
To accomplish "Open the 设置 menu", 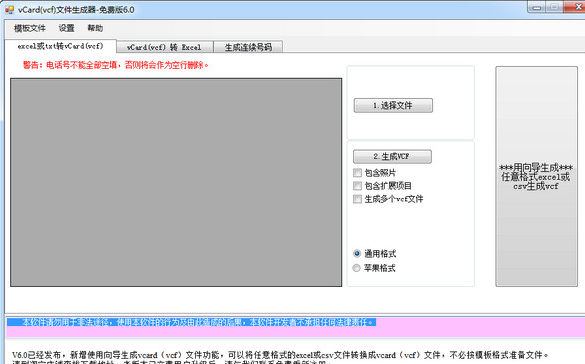I will [66, 28].
